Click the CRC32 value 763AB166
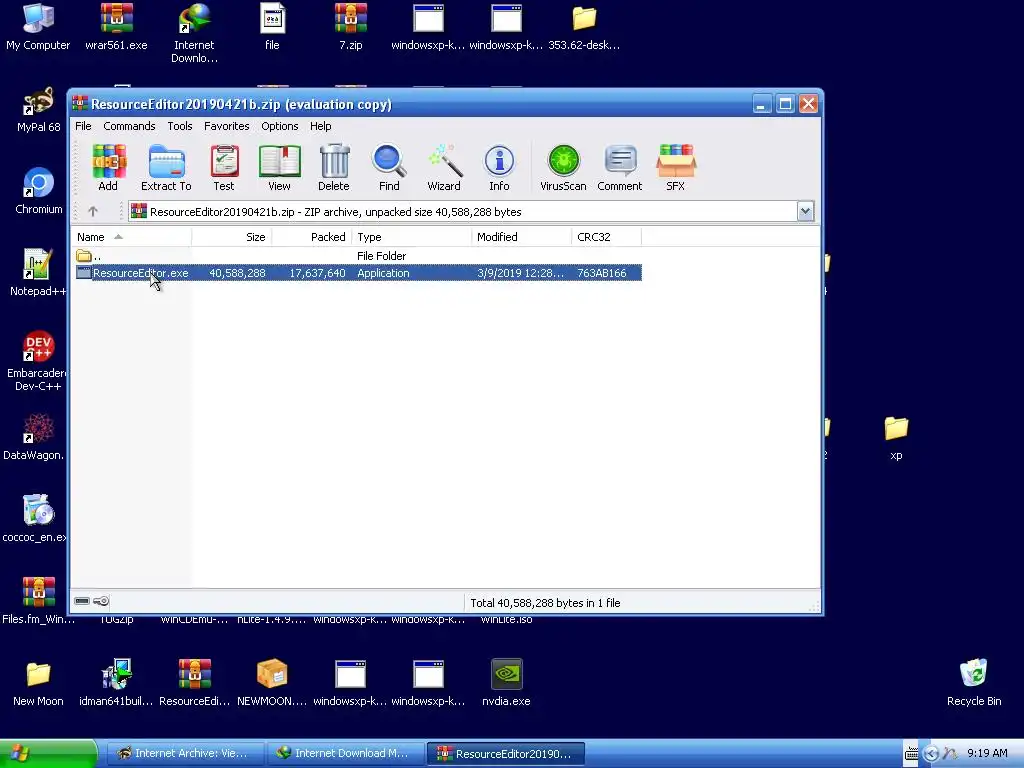The width and height of the screenshot is (1024, 768). tap(601, 273)
